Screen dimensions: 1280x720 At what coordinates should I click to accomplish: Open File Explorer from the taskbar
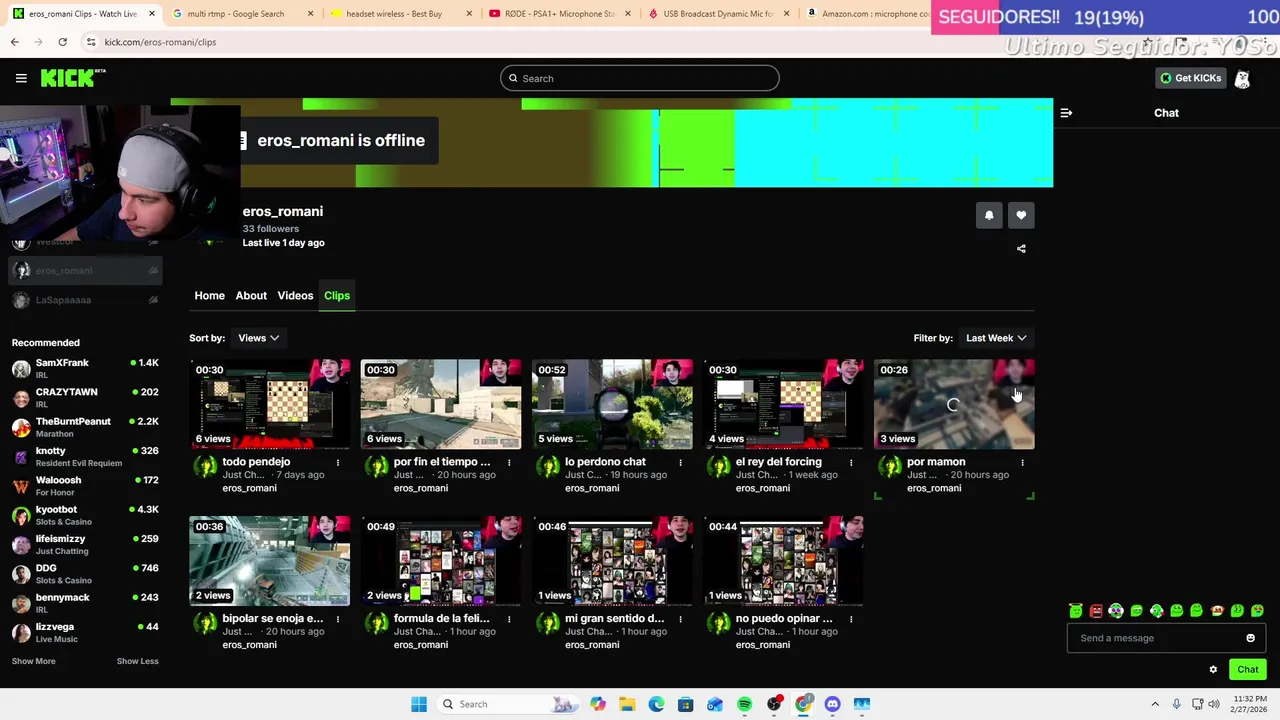[x=627, y=704]
